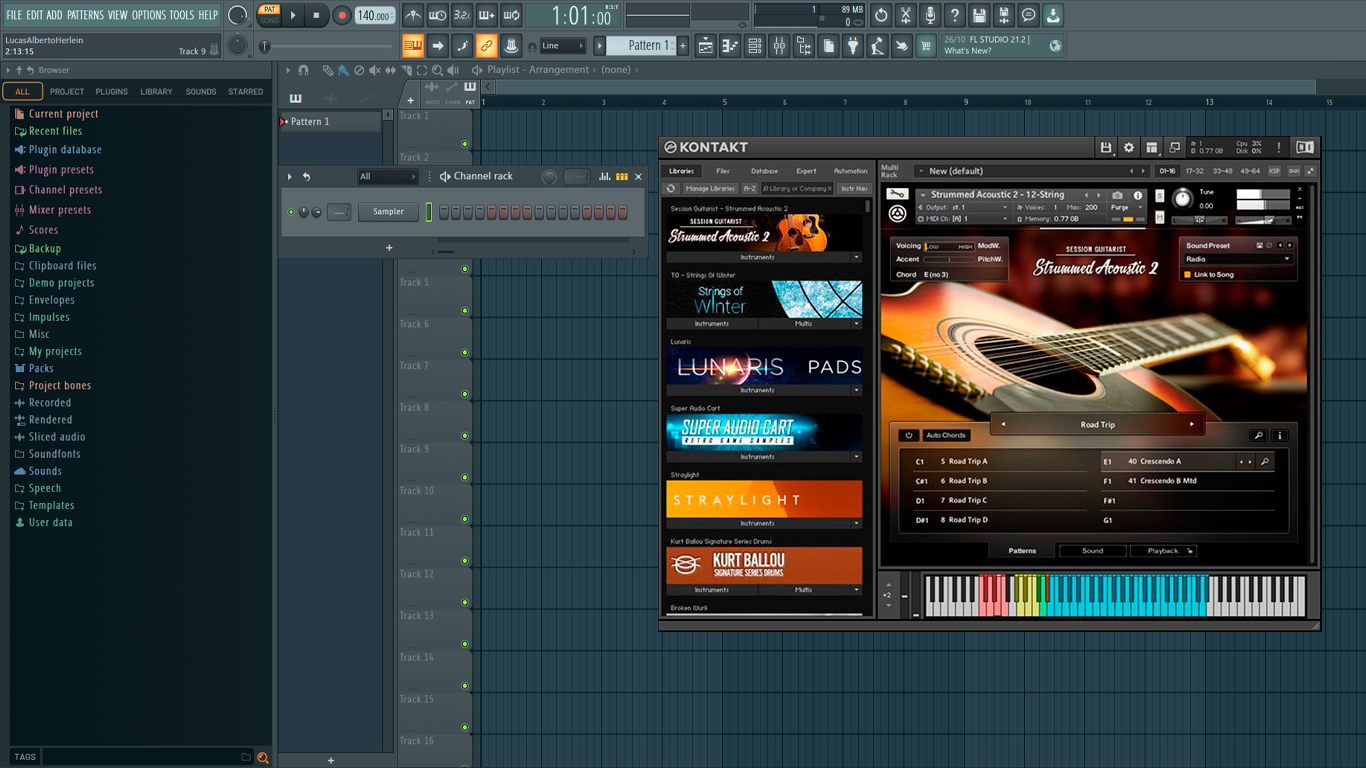Viewport: 1366px width, 768px height.
Task: Open the Packs folder in browser
Action: click(41, 368)
